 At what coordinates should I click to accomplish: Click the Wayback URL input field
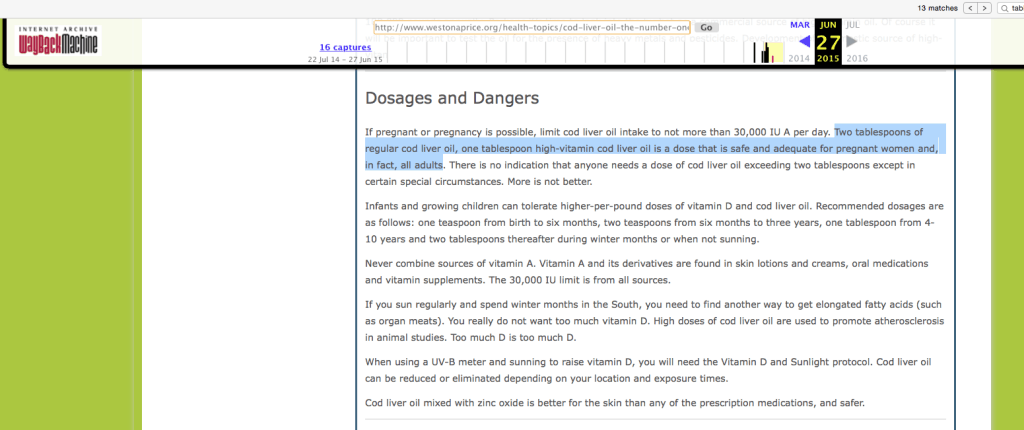tap(532, 27)
